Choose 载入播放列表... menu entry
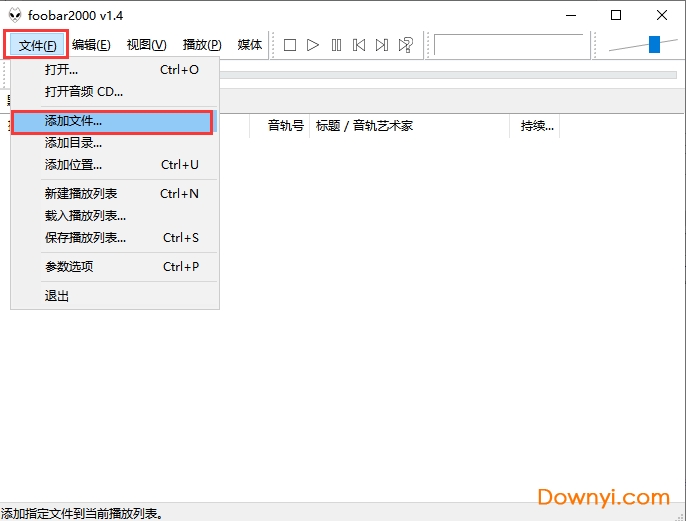The image size is (686, 521). point(115,216)
